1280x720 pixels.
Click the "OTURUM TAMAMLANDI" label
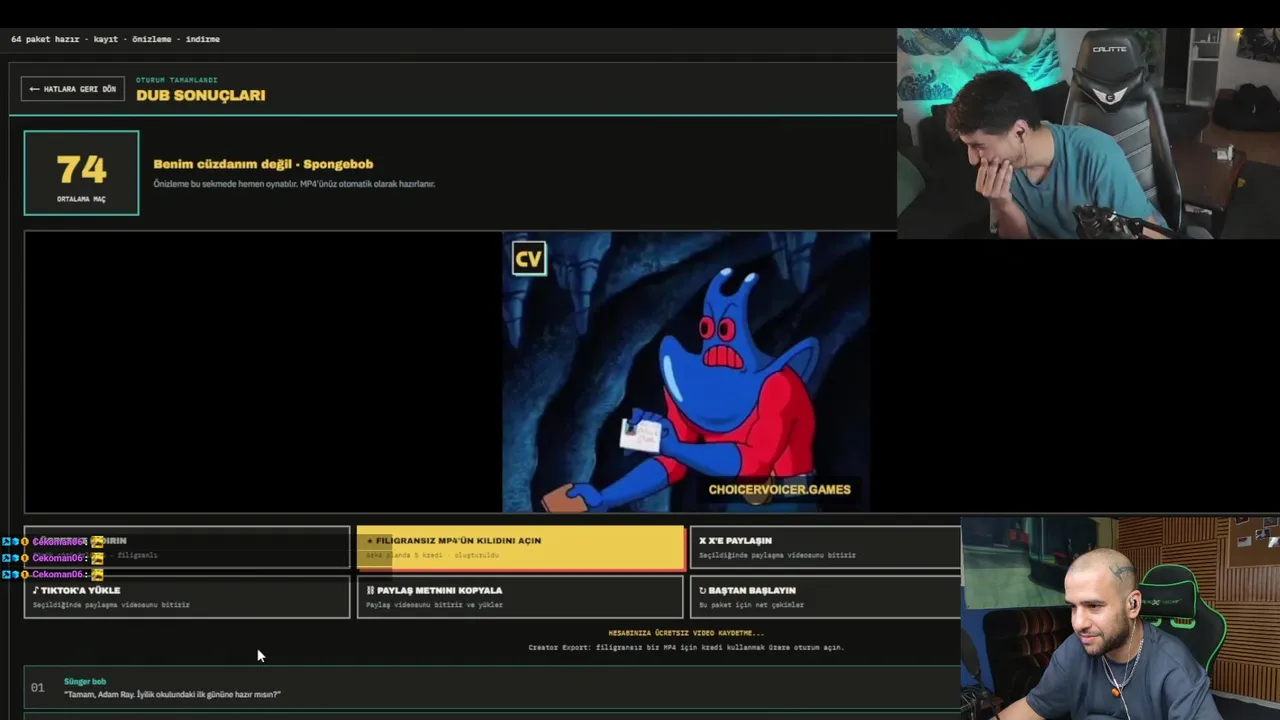pyautogui.click(x=177, y=80)
